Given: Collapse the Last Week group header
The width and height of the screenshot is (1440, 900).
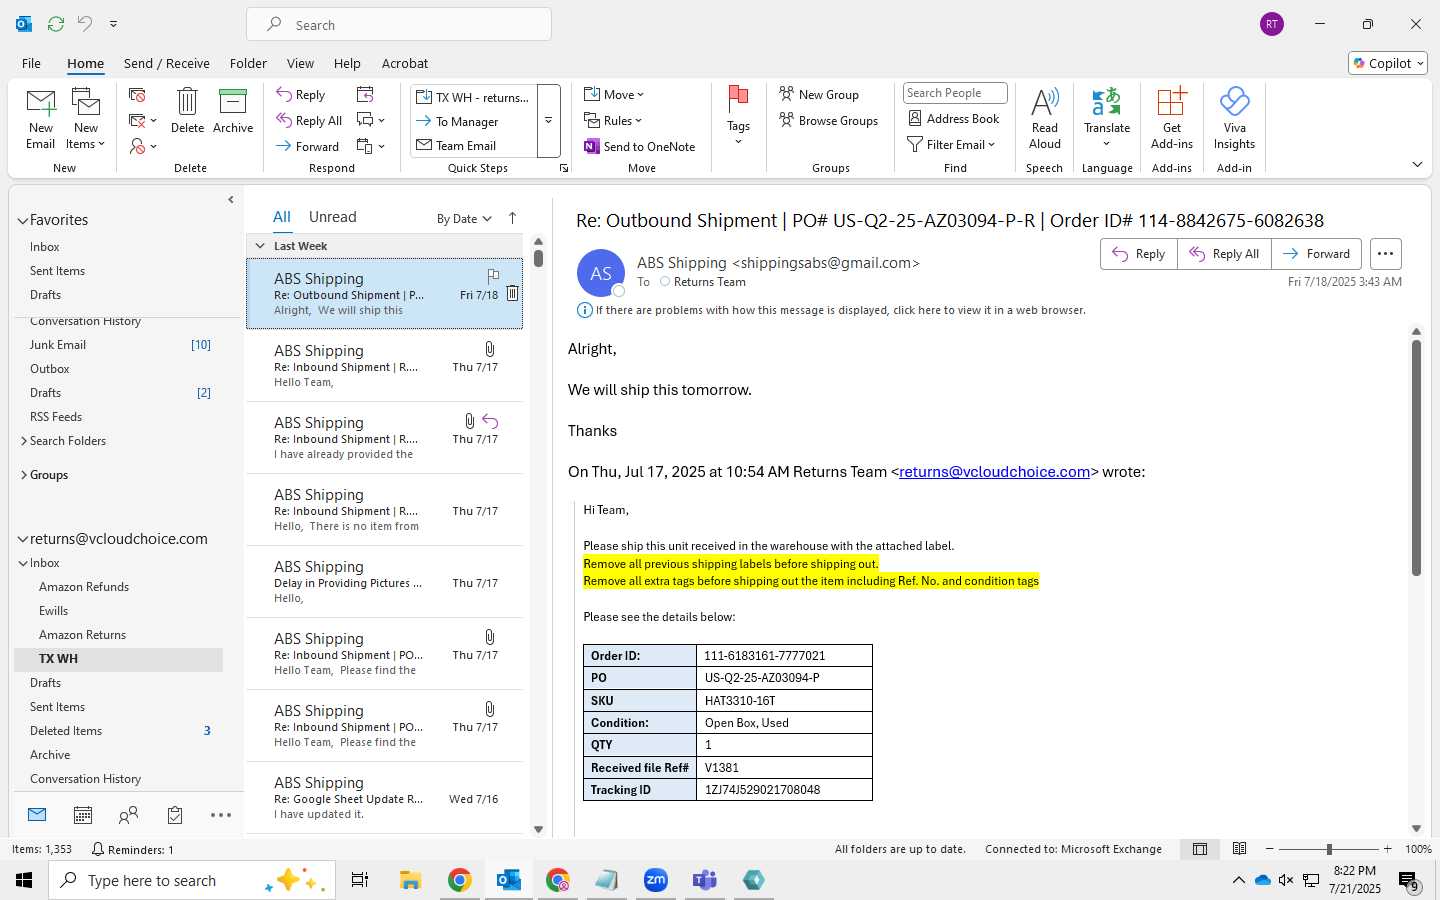Looking at the screenshot, I should point(260,246).
